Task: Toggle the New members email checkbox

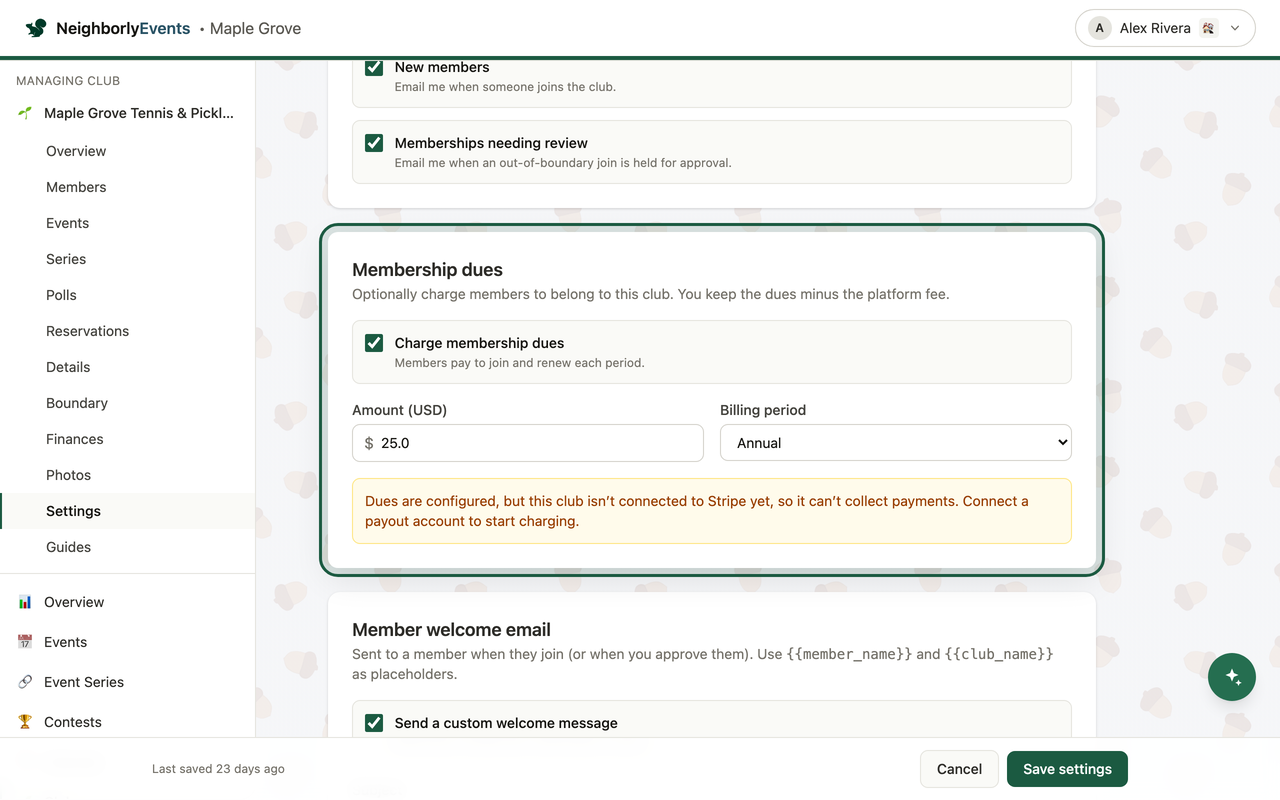Action: [374, 67]
